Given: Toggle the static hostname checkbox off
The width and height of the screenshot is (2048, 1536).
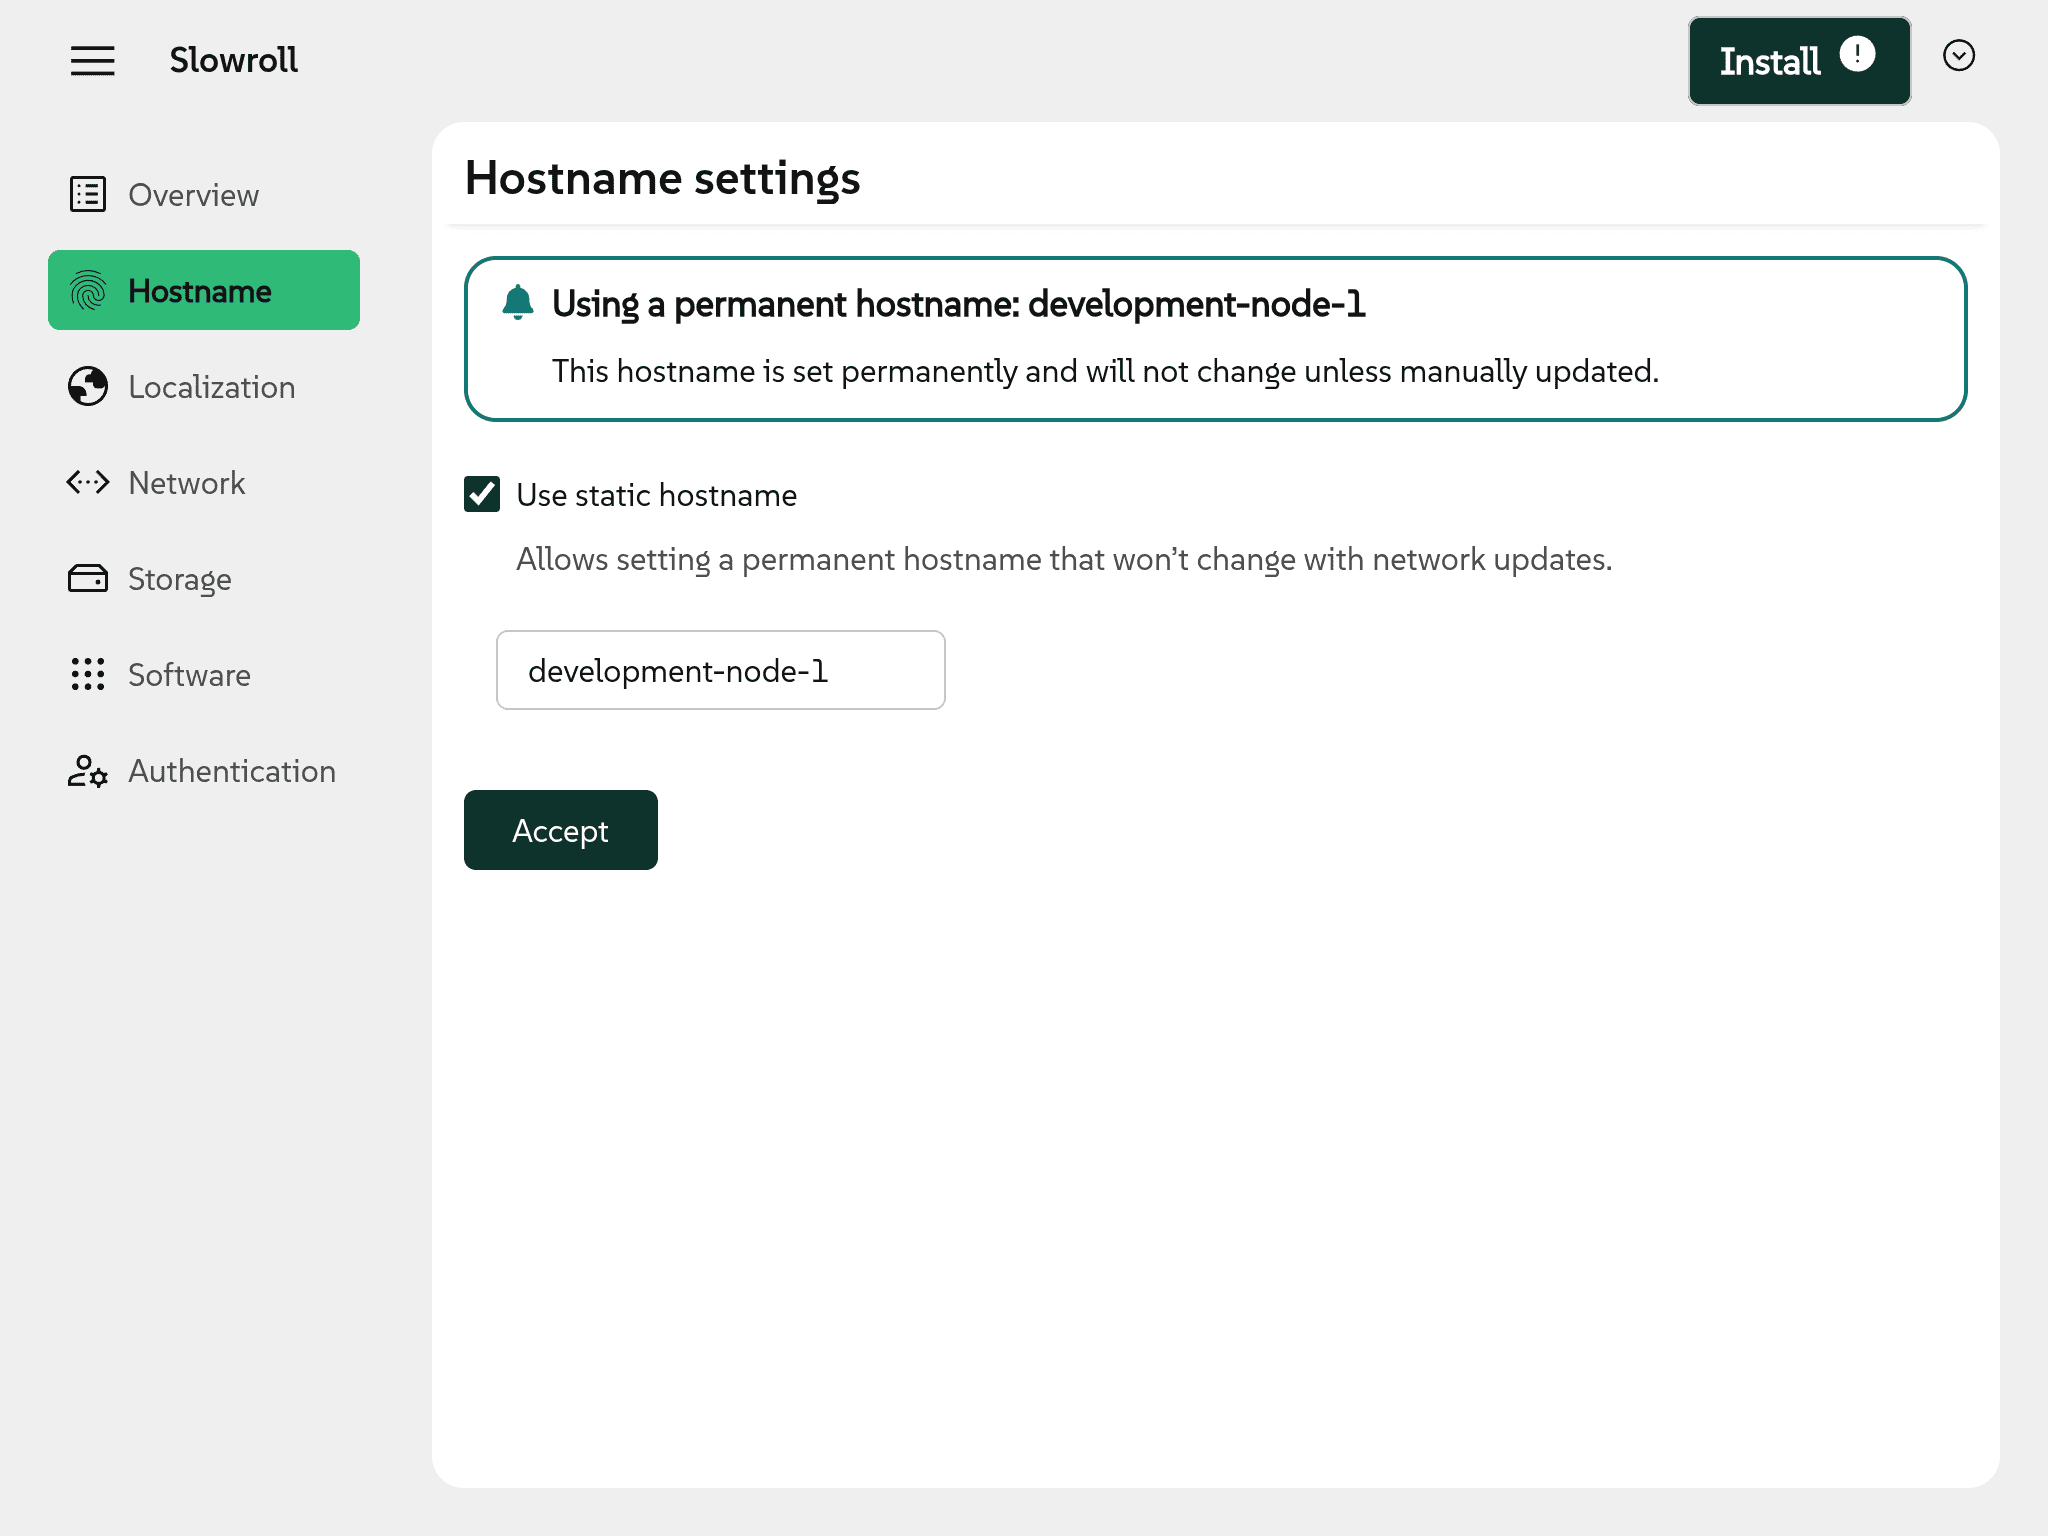Looking at the screenshot, I should click(481, 494).
